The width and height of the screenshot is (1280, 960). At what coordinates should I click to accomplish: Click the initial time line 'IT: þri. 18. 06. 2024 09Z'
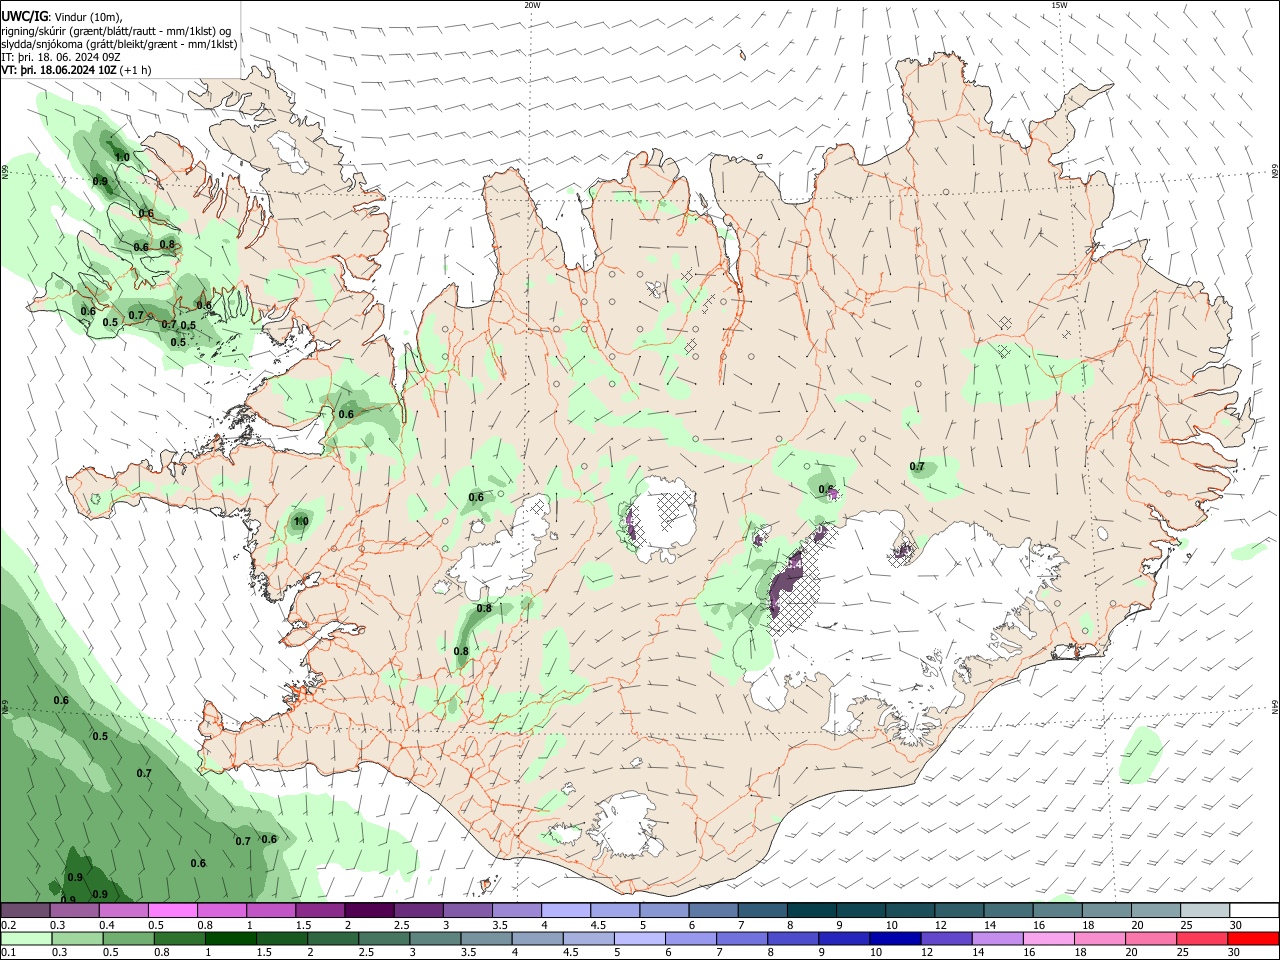tap(61, 57)
